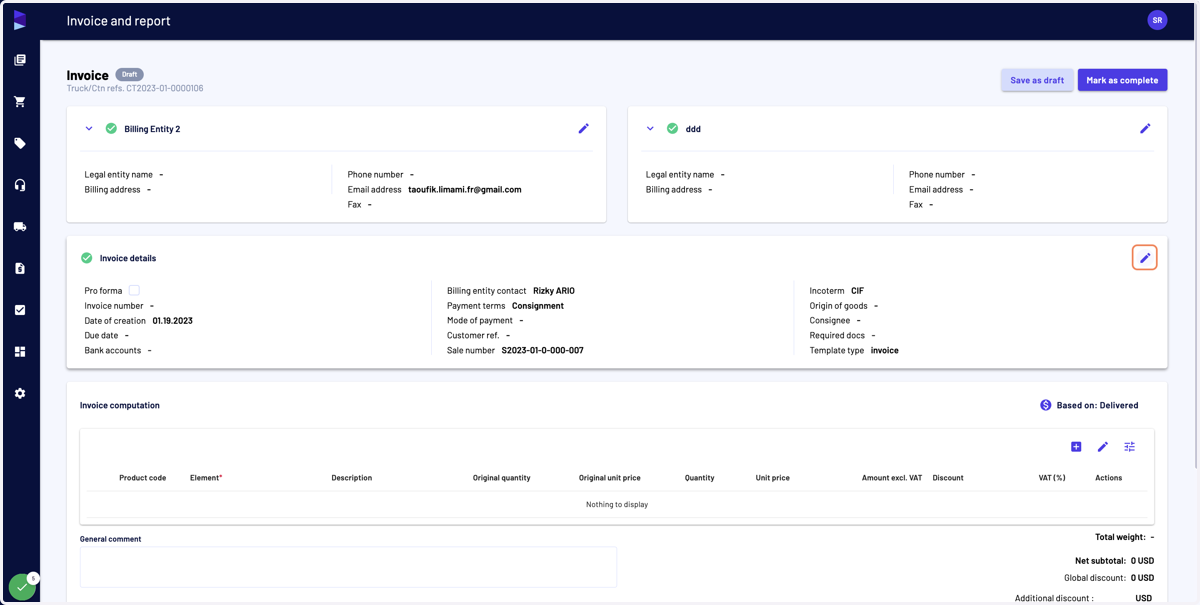
Task: Click the Global discount 0 USD value
Action: pyautogui.click(x=1142, y=578)
